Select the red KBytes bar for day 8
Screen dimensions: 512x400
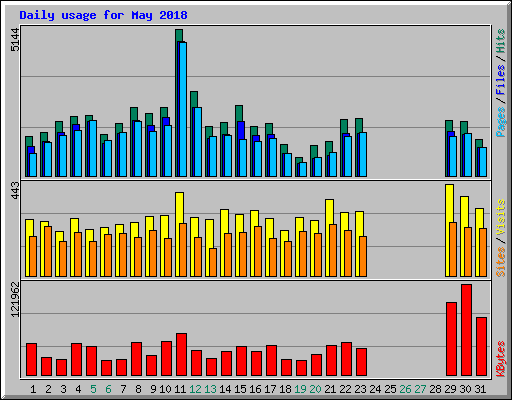pos(136,359)
